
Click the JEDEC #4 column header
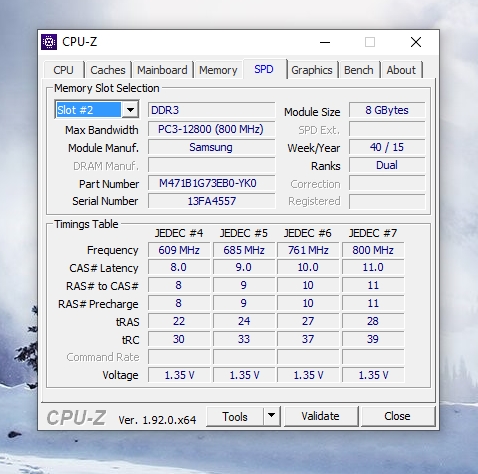[x=179, y=233]
